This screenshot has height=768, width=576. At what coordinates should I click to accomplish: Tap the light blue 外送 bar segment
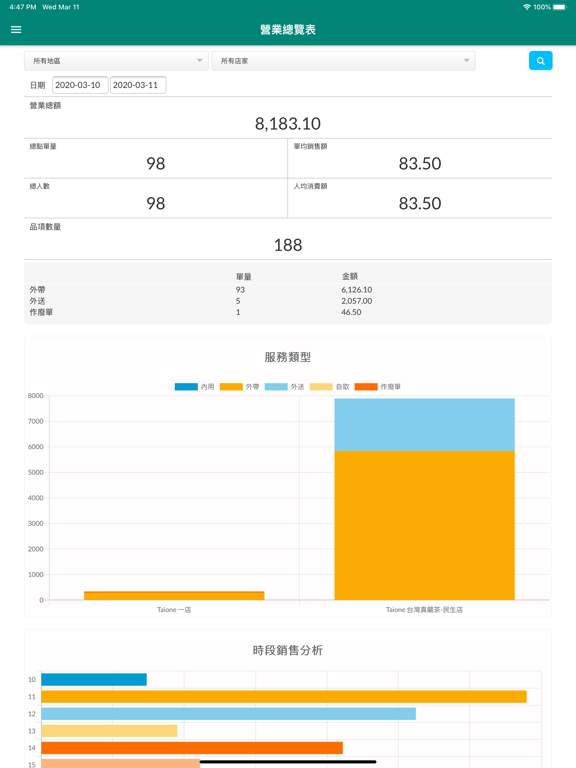pos(425,425)
